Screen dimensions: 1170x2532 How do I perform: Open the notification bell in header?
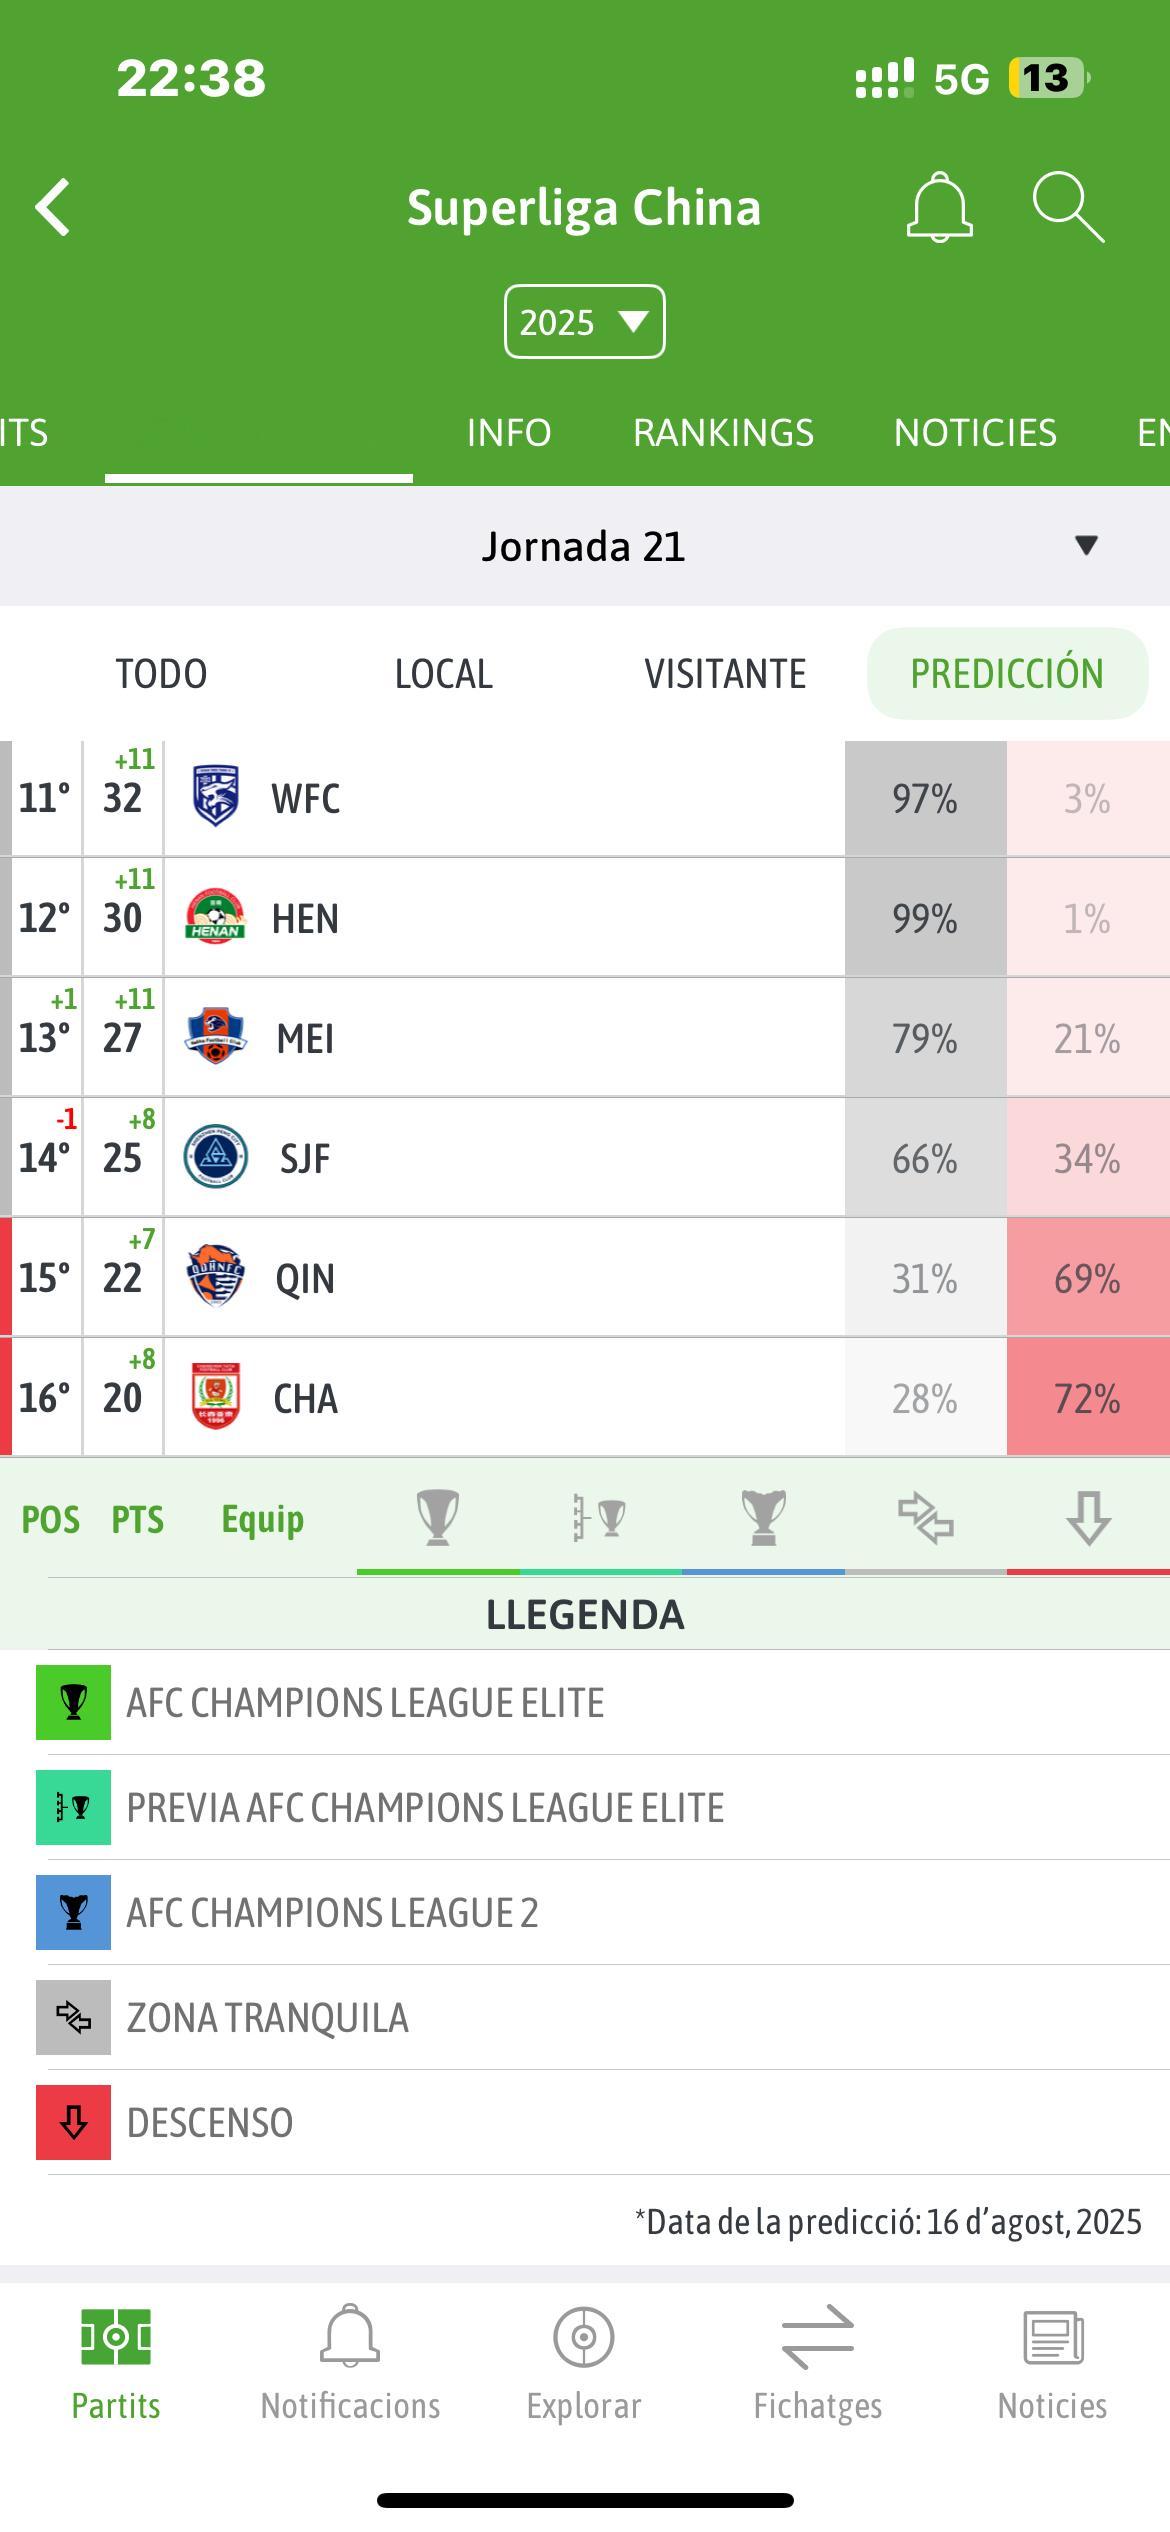[x=939, y=208]
